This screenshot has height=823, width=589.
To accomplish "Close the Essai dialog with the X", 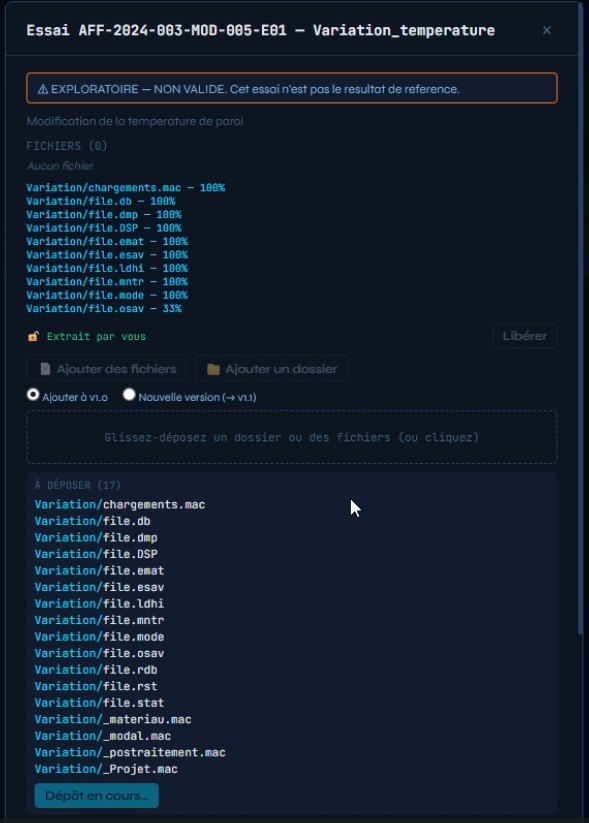I will tap(546, 30).
